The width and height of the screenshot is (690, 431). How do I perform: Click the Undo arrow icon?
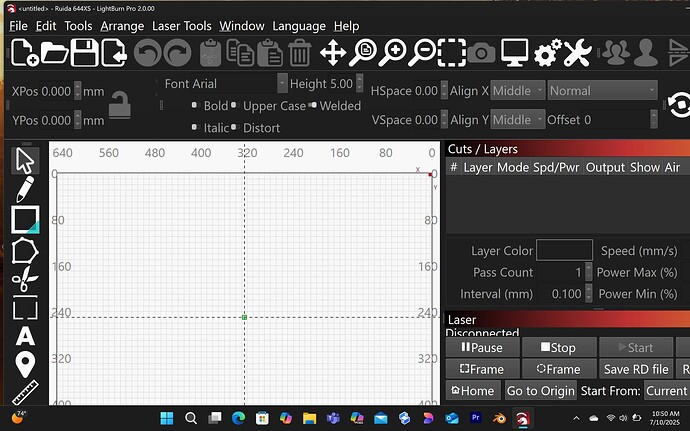point(147,53)
